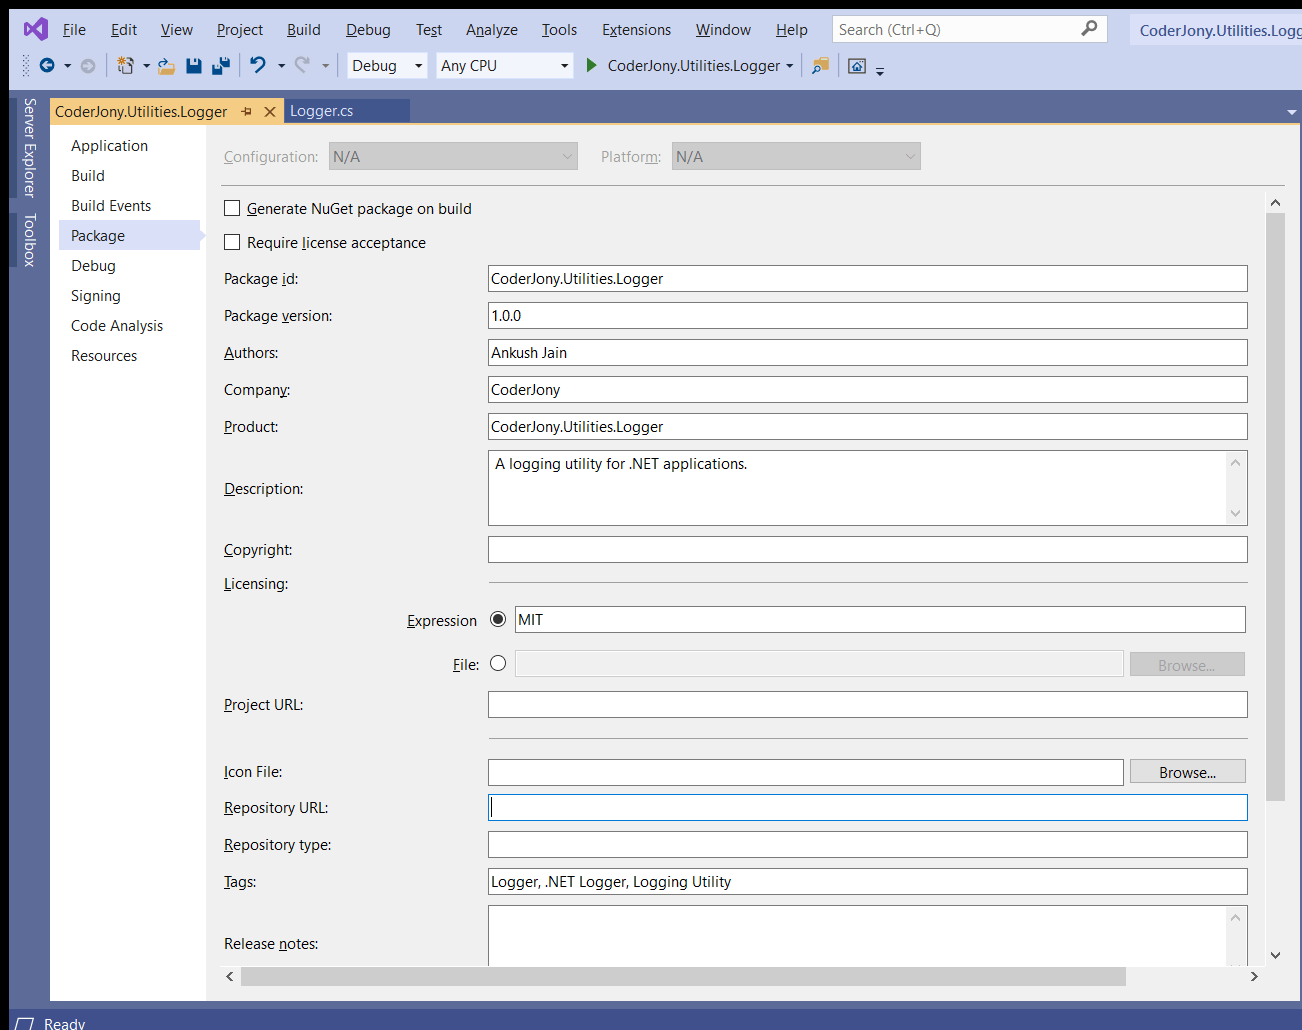The height and width of the screenshot is (1030, 1302).
Task: Enable Generate NuGet package on build
Action: point(232,208)
